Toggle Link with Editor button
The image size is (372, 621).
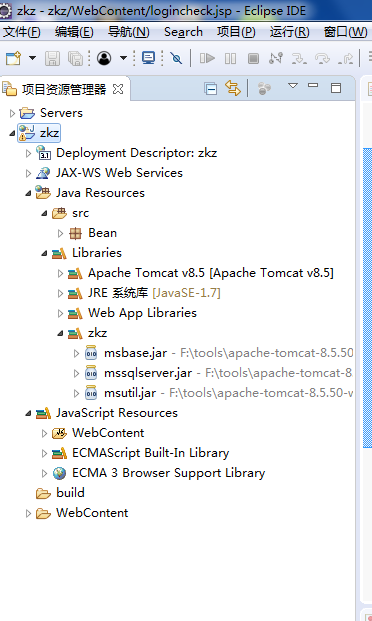(x=233, y=88)
